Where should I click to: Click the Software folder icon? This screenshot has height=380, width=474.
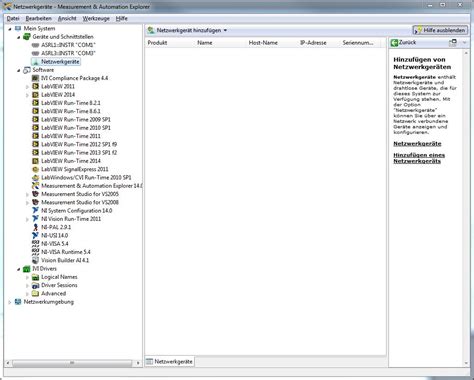27,70
